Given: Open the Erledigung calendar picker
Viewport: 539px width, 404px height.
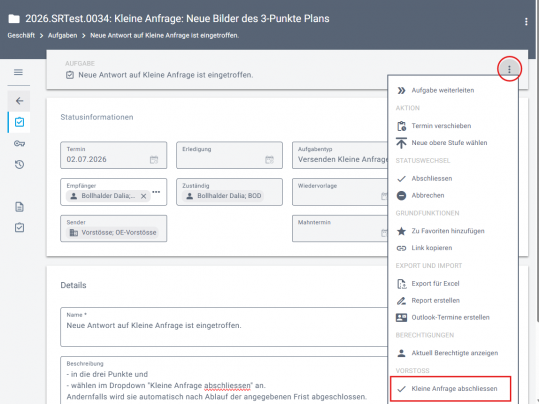Looking at the screenshot, I should [269, 160].
